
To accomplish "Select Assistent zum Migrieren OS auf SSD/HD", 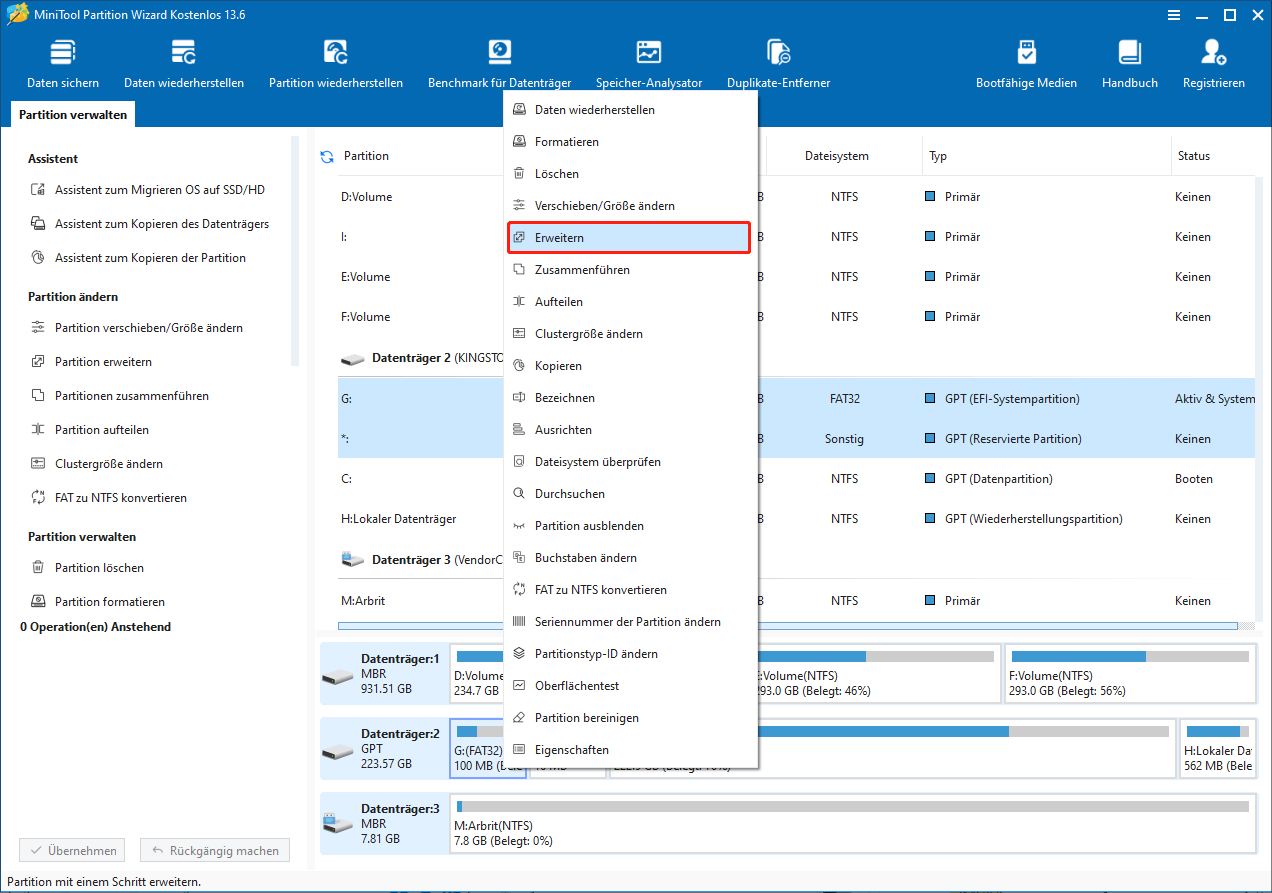I will pyautogui.click(x=147, y=190).
